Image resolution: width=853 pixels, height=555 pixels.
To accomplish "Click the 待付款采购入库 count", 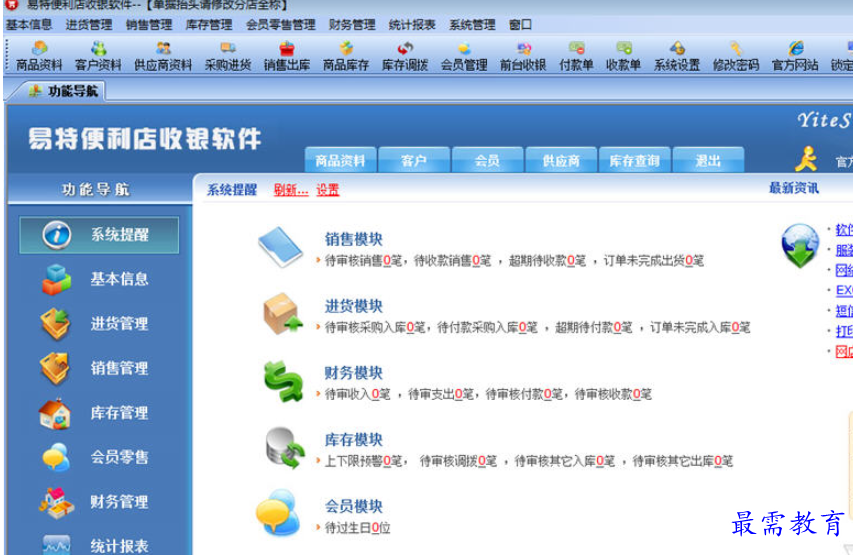I will 522,328.
